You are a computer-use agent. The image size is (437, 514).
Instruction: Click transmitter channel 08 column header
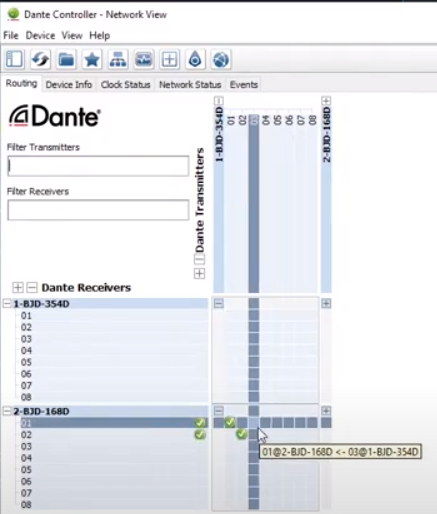[x=312, y=120]
